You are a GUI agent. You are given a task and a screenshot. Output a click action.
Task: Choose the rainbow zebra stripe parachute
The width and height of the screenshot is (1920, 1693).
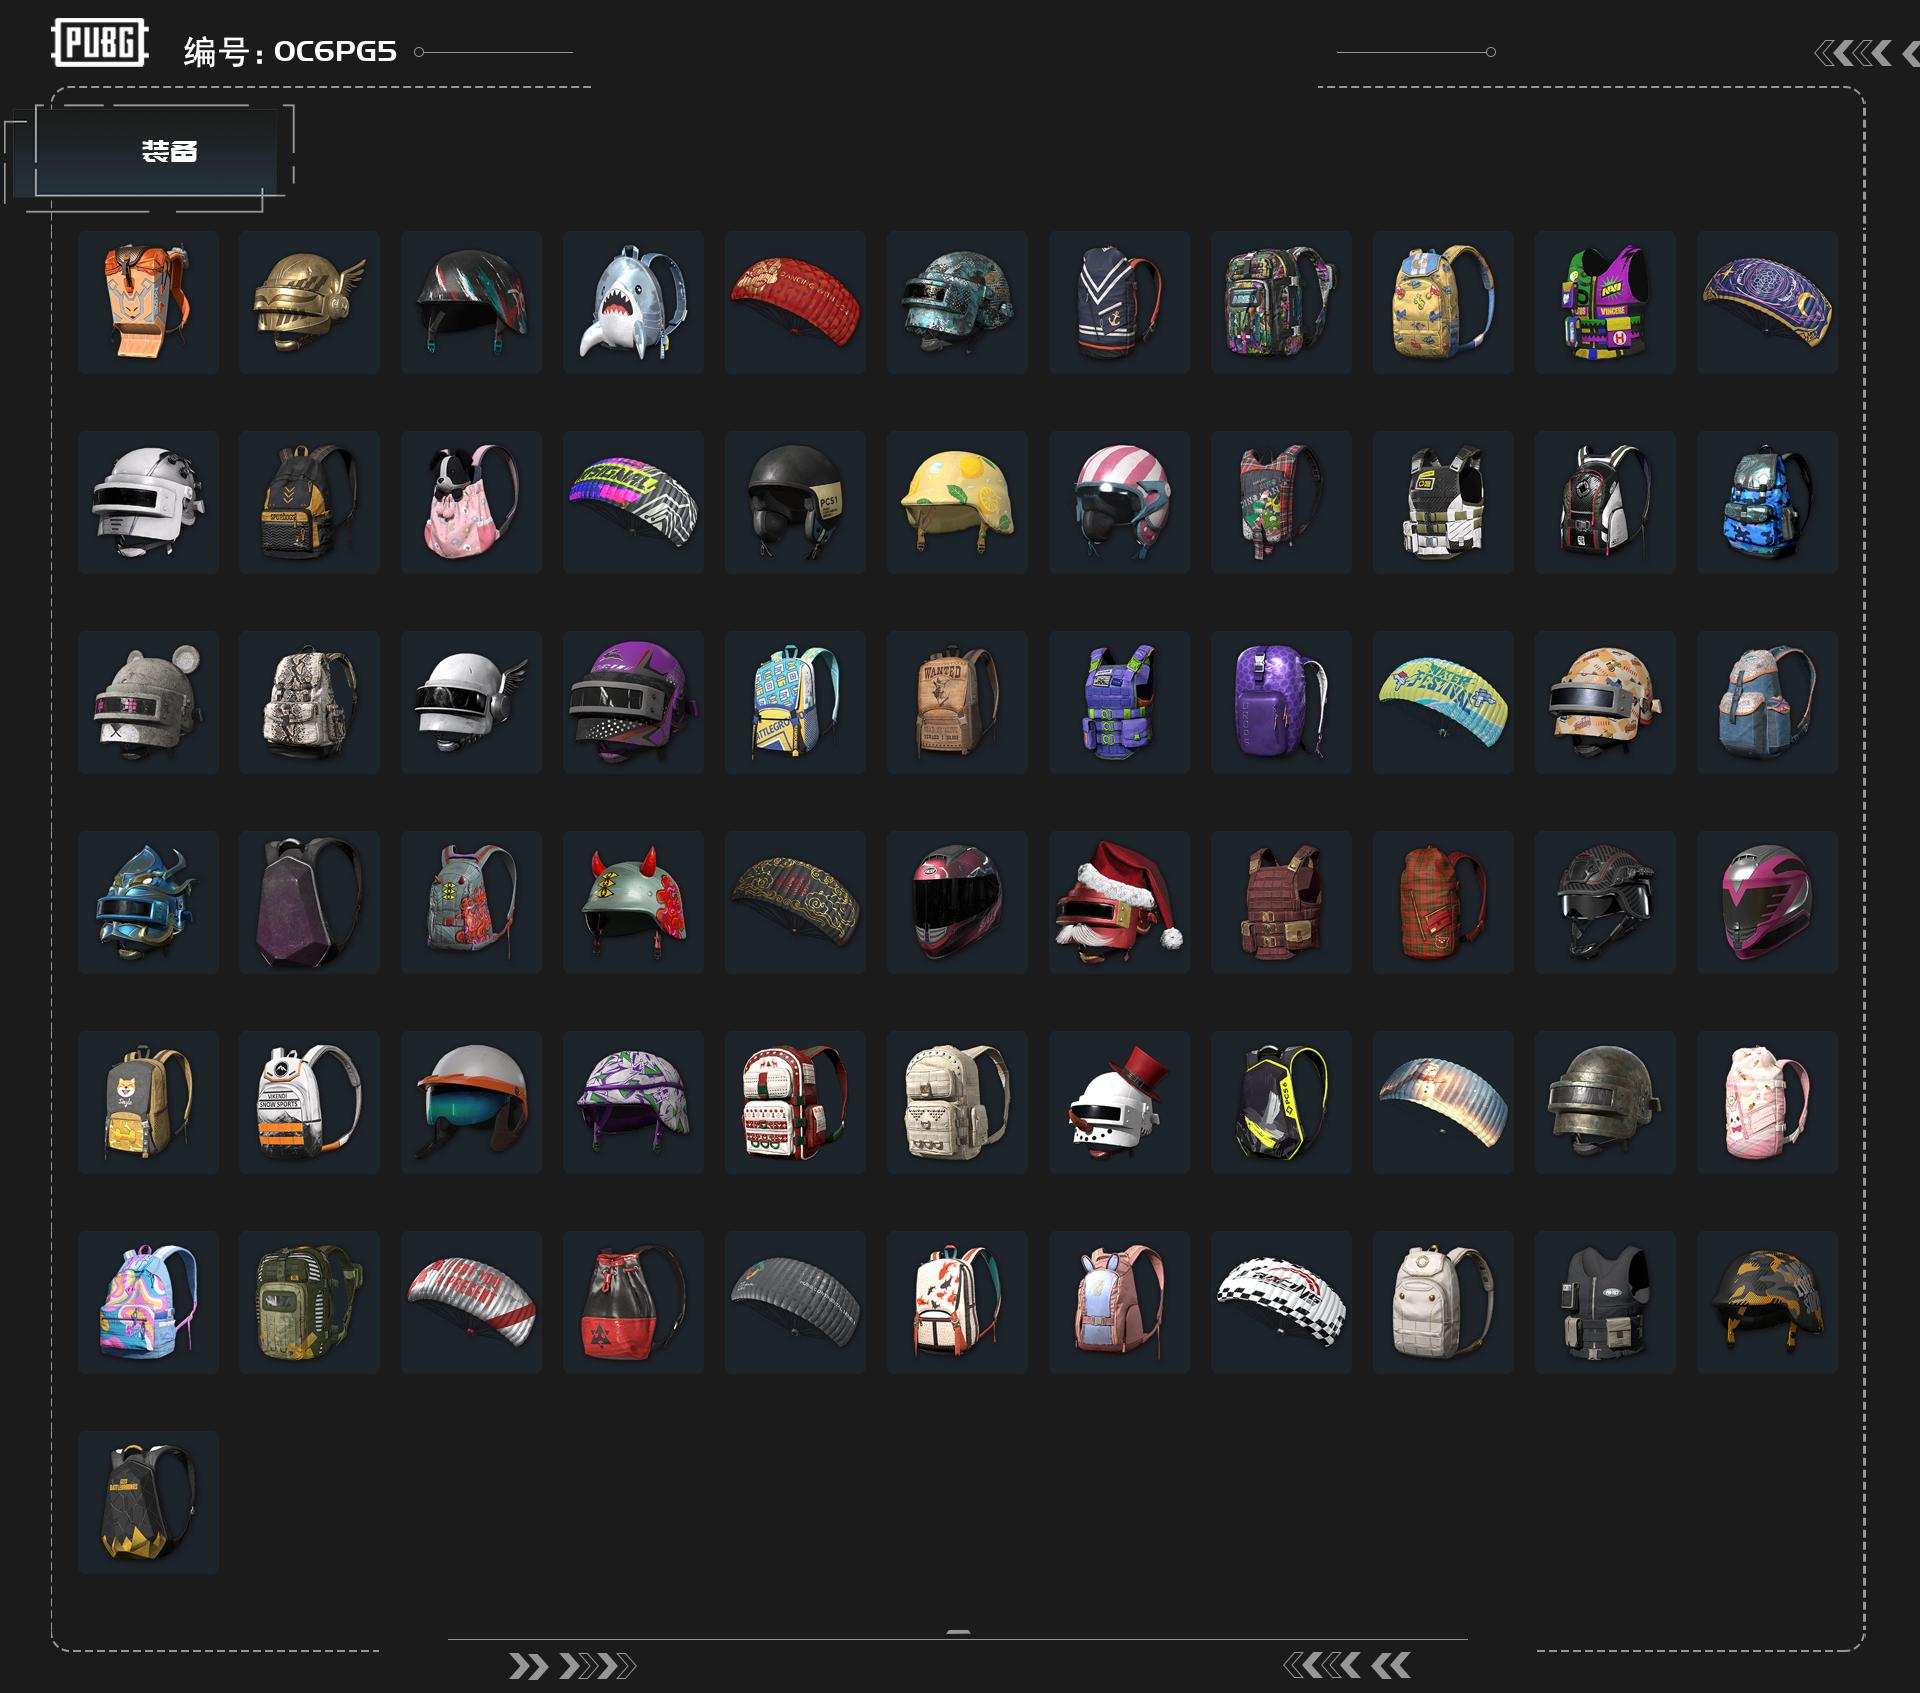point(633,502)
